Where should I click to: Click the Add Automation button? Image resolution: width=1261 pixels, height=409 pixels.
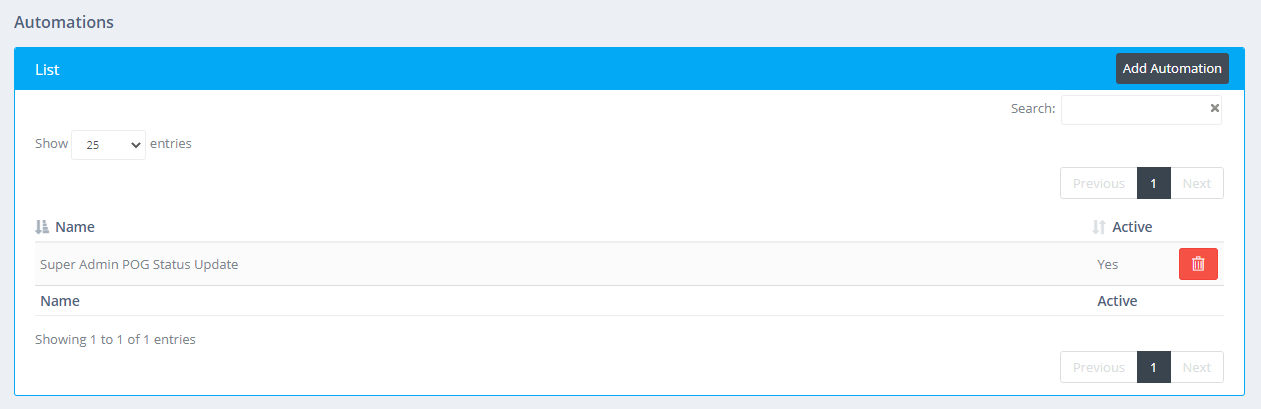tap(1172, 69)
